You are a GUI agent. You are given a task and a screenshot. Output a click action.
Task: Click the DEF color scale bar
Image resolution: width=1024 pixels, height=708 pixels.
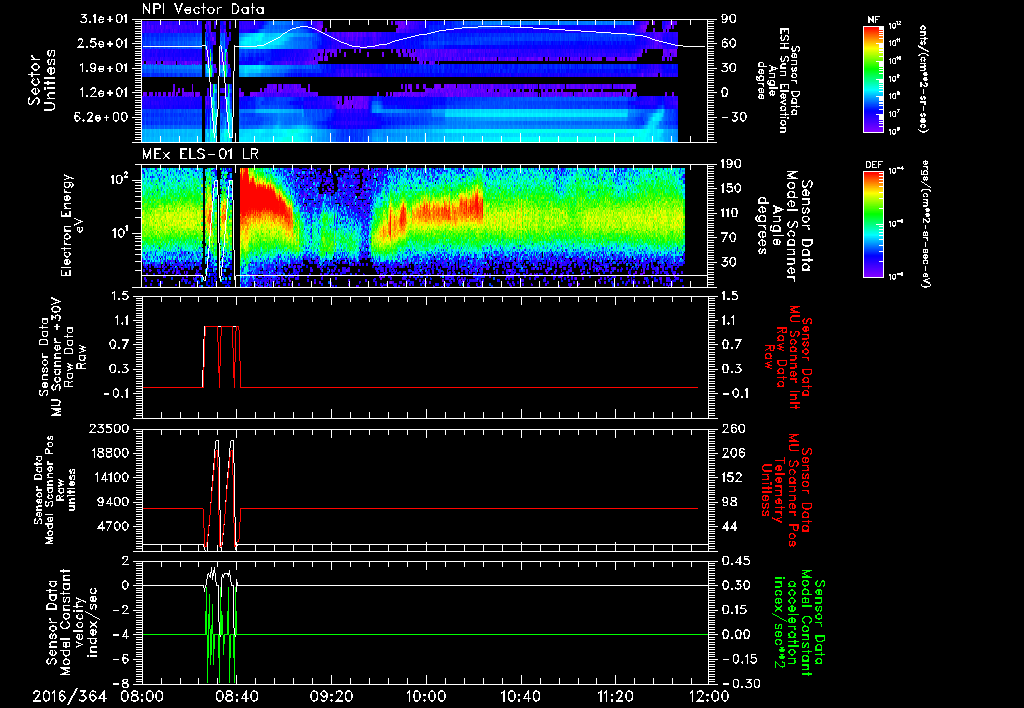tap(874, 224)
